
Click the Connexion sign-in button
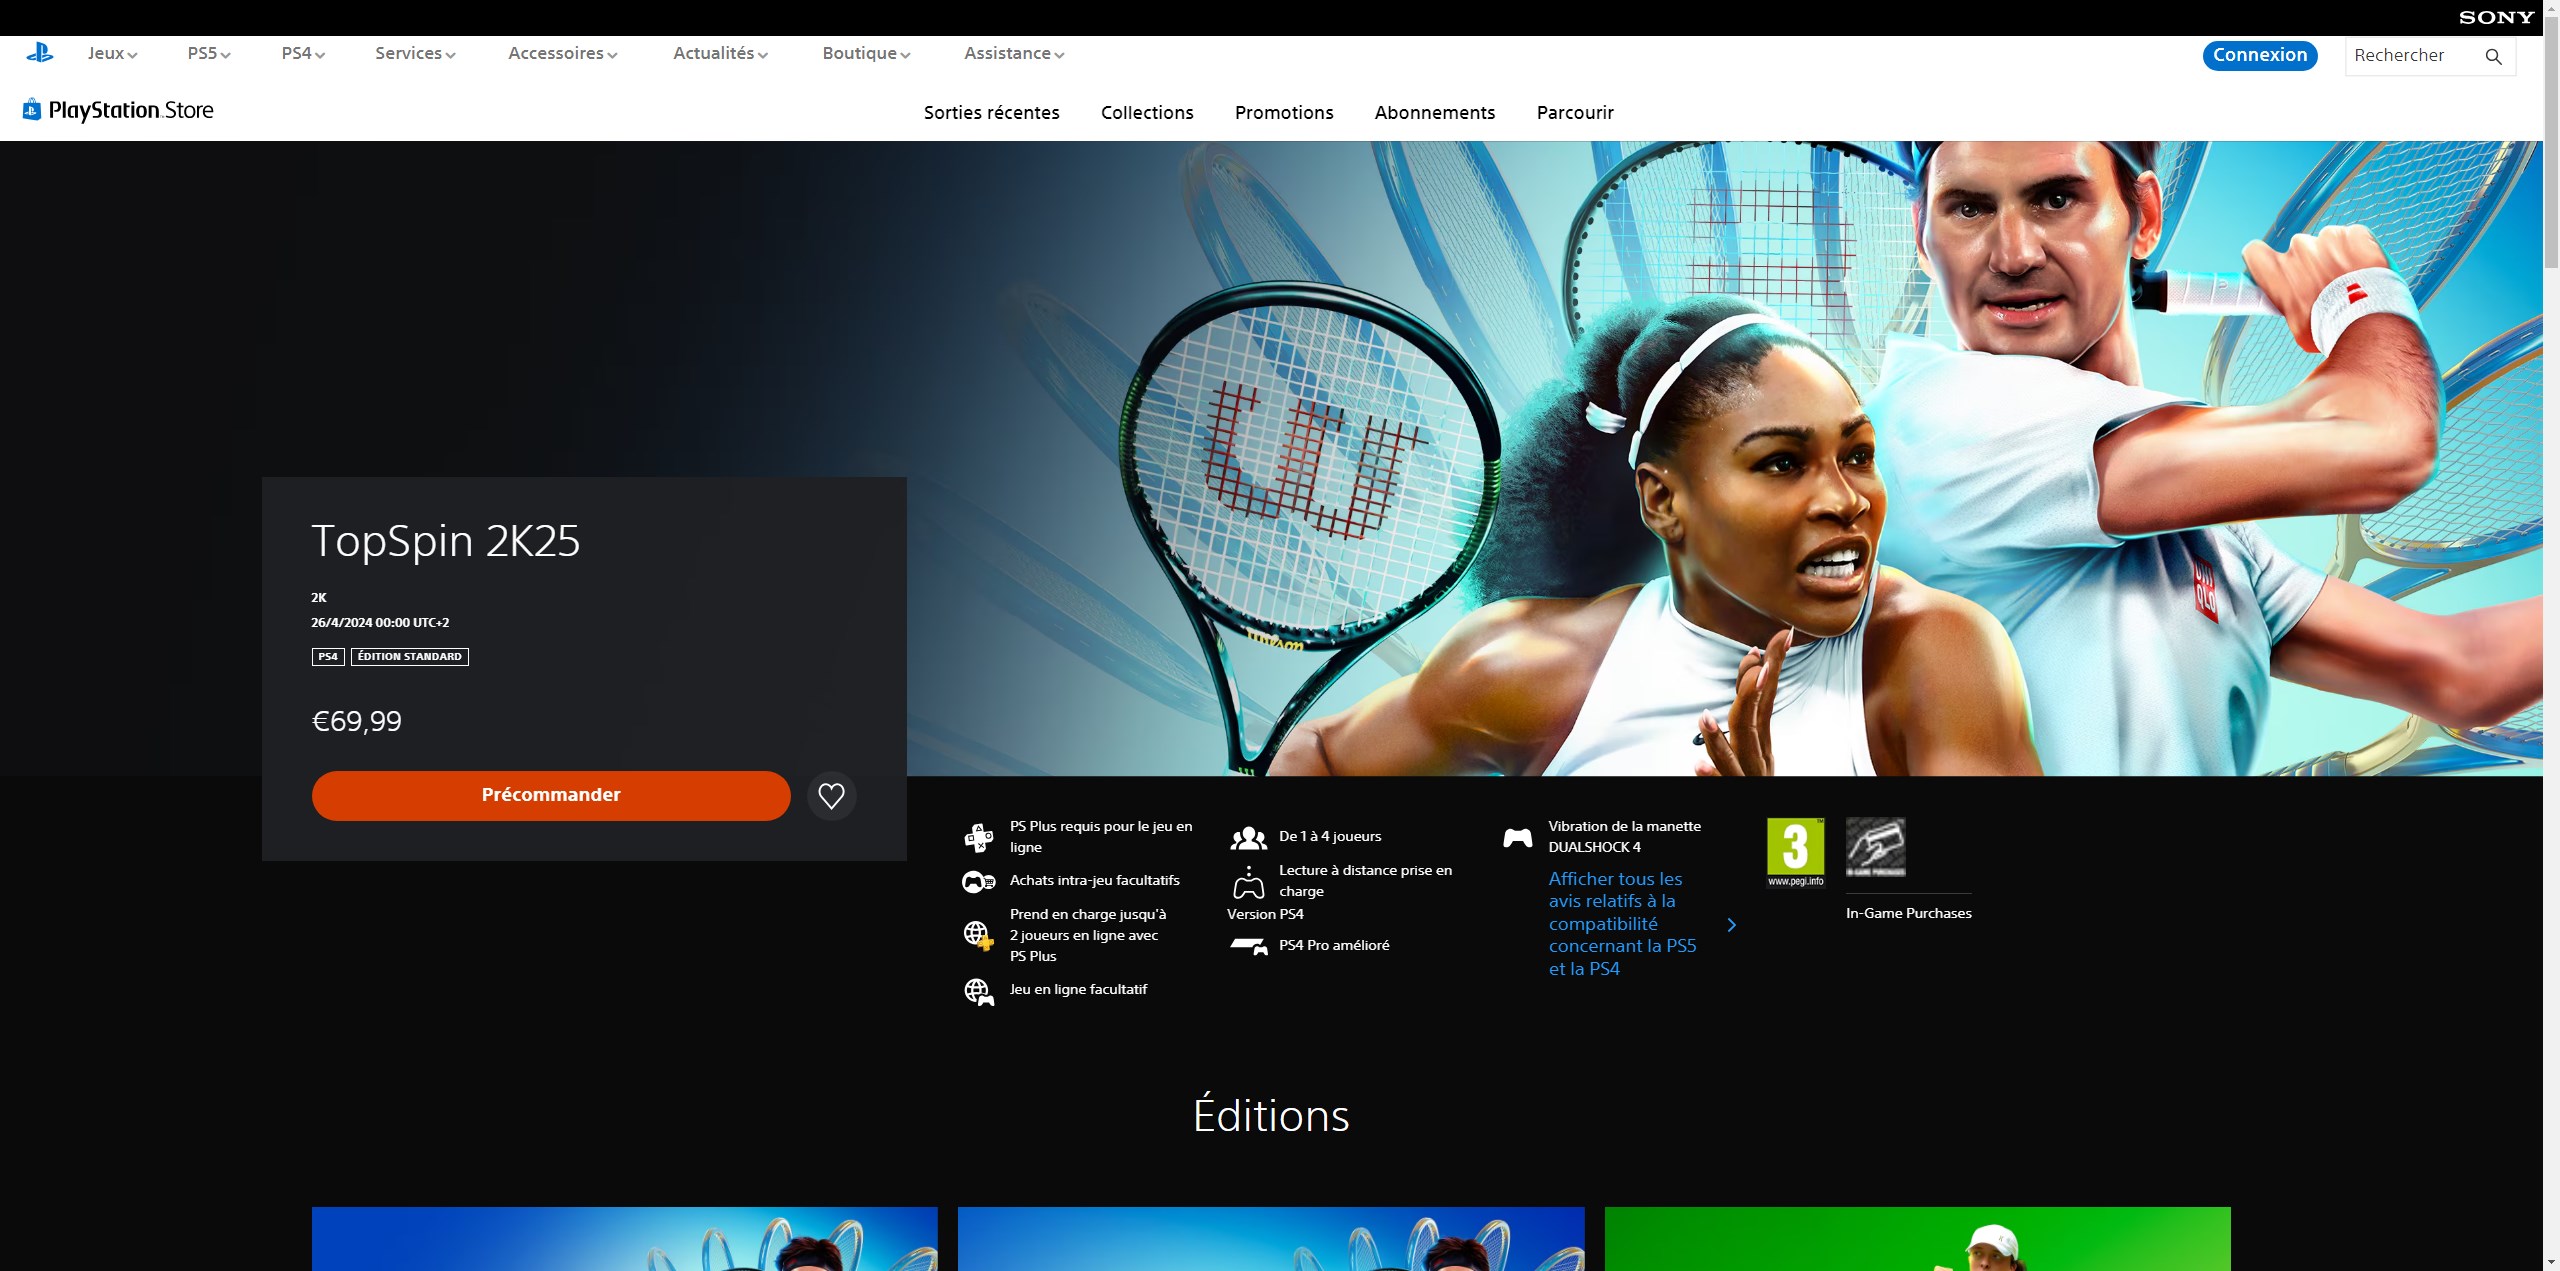pyautogui.click(x=2259, y=55)
